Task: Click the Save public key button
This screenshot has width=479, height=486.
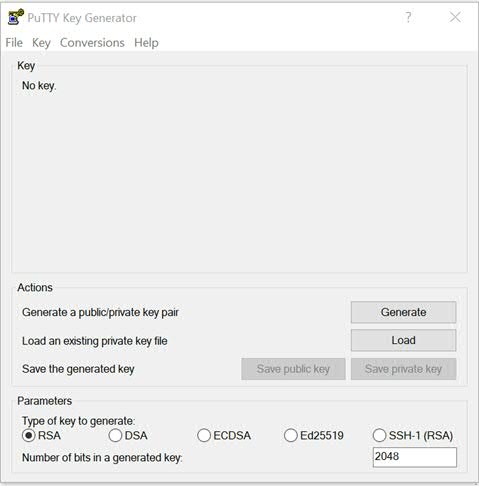Action: [293, 369]
